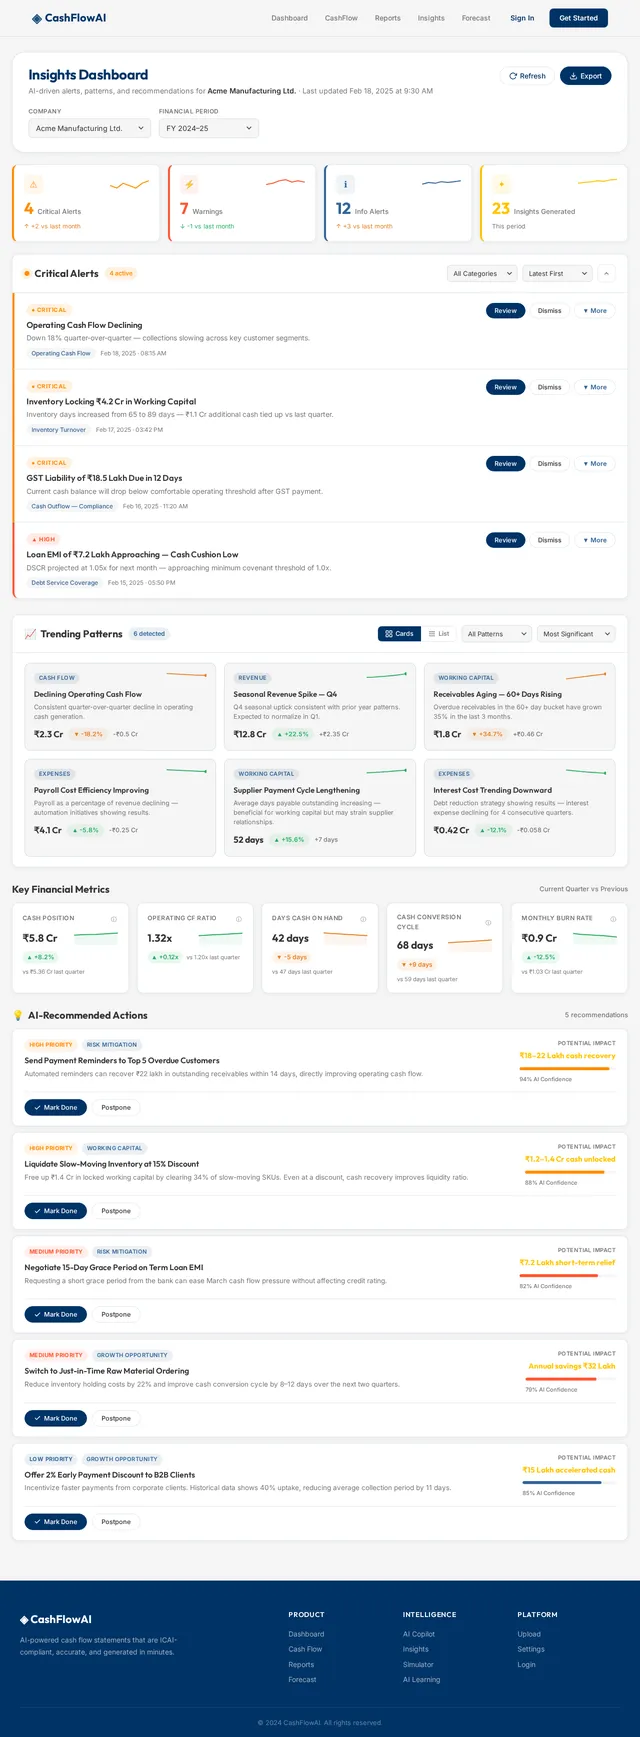Open info icon on Operating CF Ratio
This screenshot has width=640, height=1737.
pos(238,919)
